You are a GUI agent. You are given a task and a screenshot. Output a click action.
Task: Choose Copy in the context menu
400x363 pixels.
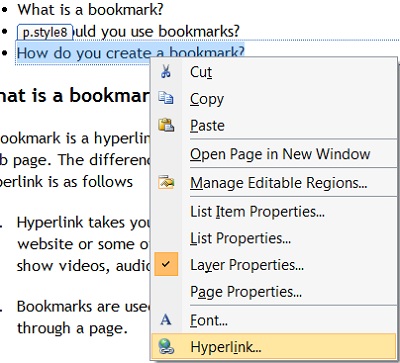coord(273,99)
